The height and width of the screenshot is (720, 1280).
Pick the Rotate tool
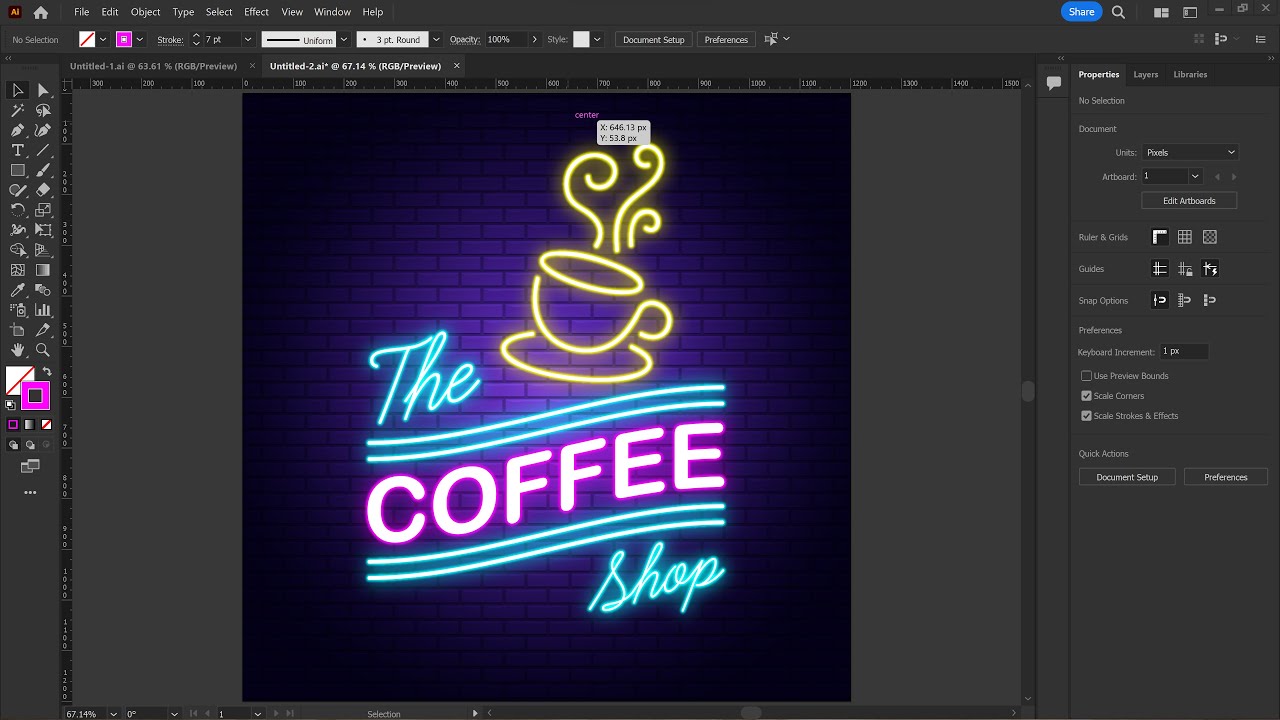[17, 210]
